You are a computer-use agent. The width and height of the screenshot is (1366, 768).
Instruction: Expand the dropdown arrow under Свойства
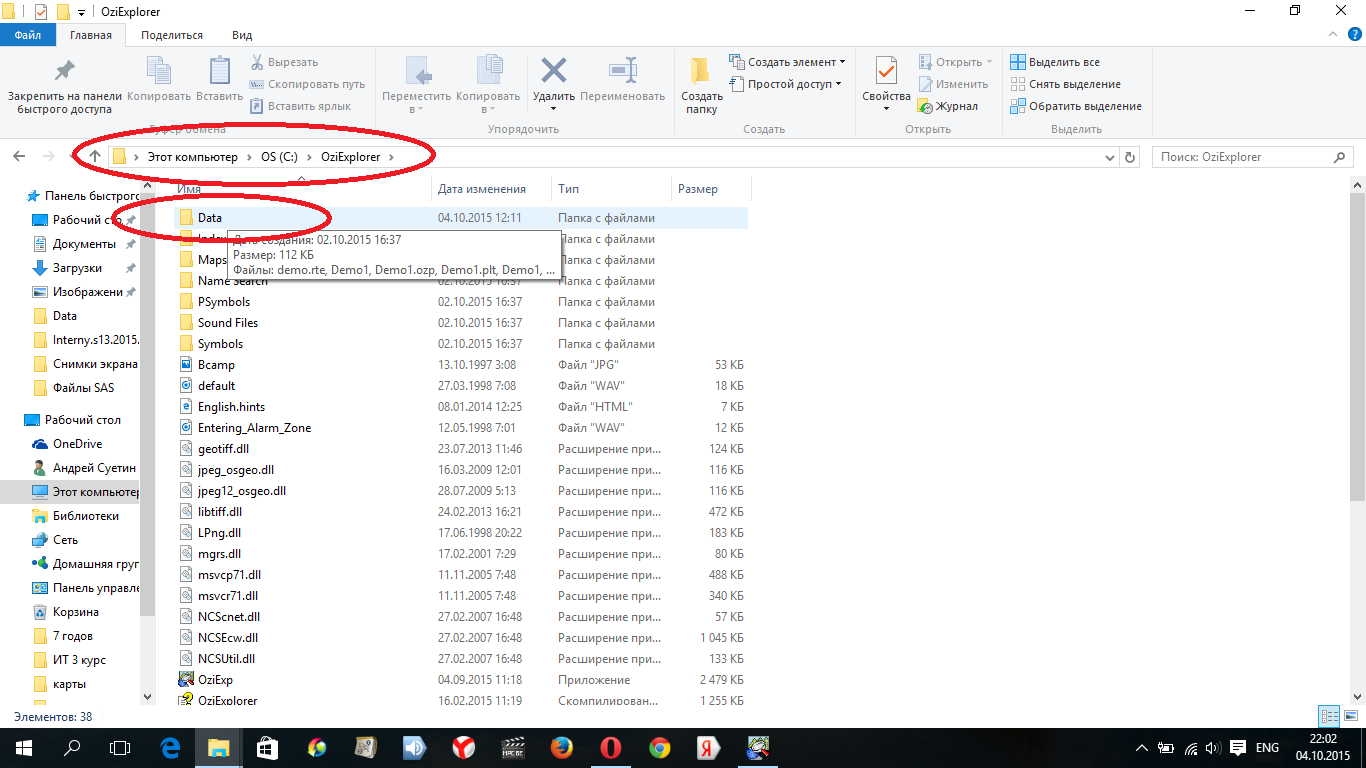pyautogui.click(x=887, y=108)
